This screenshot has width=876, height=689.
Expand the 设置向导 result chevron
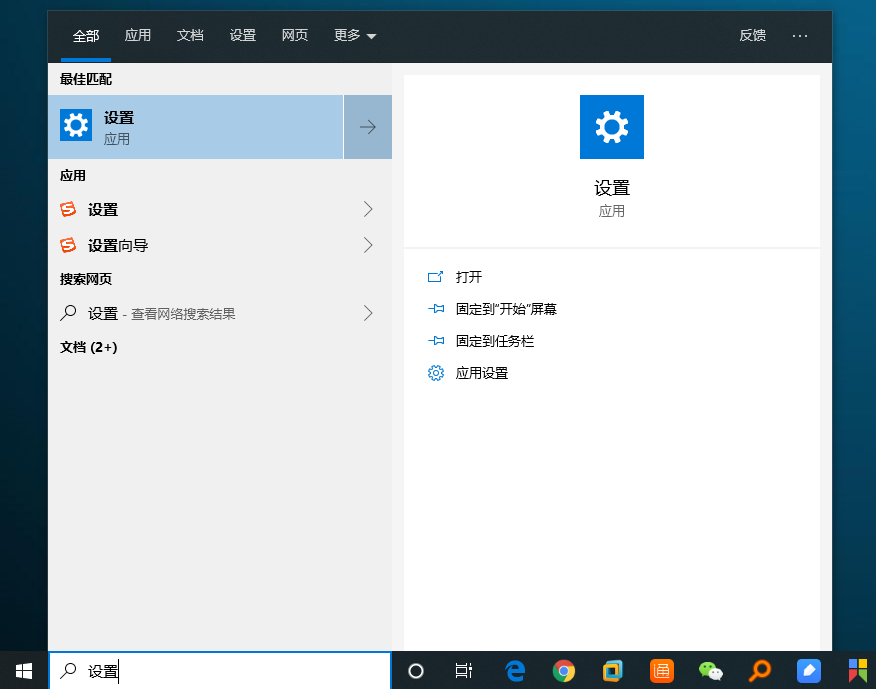point(367,245)
